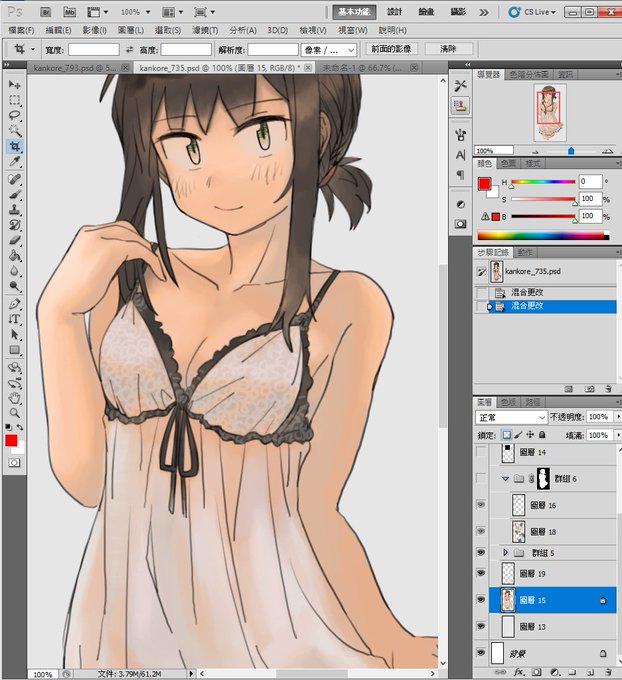The width and height of the screenshot is (622, 680).
Task: Open the 視窗(W) menu
Action: click(353, 30)
